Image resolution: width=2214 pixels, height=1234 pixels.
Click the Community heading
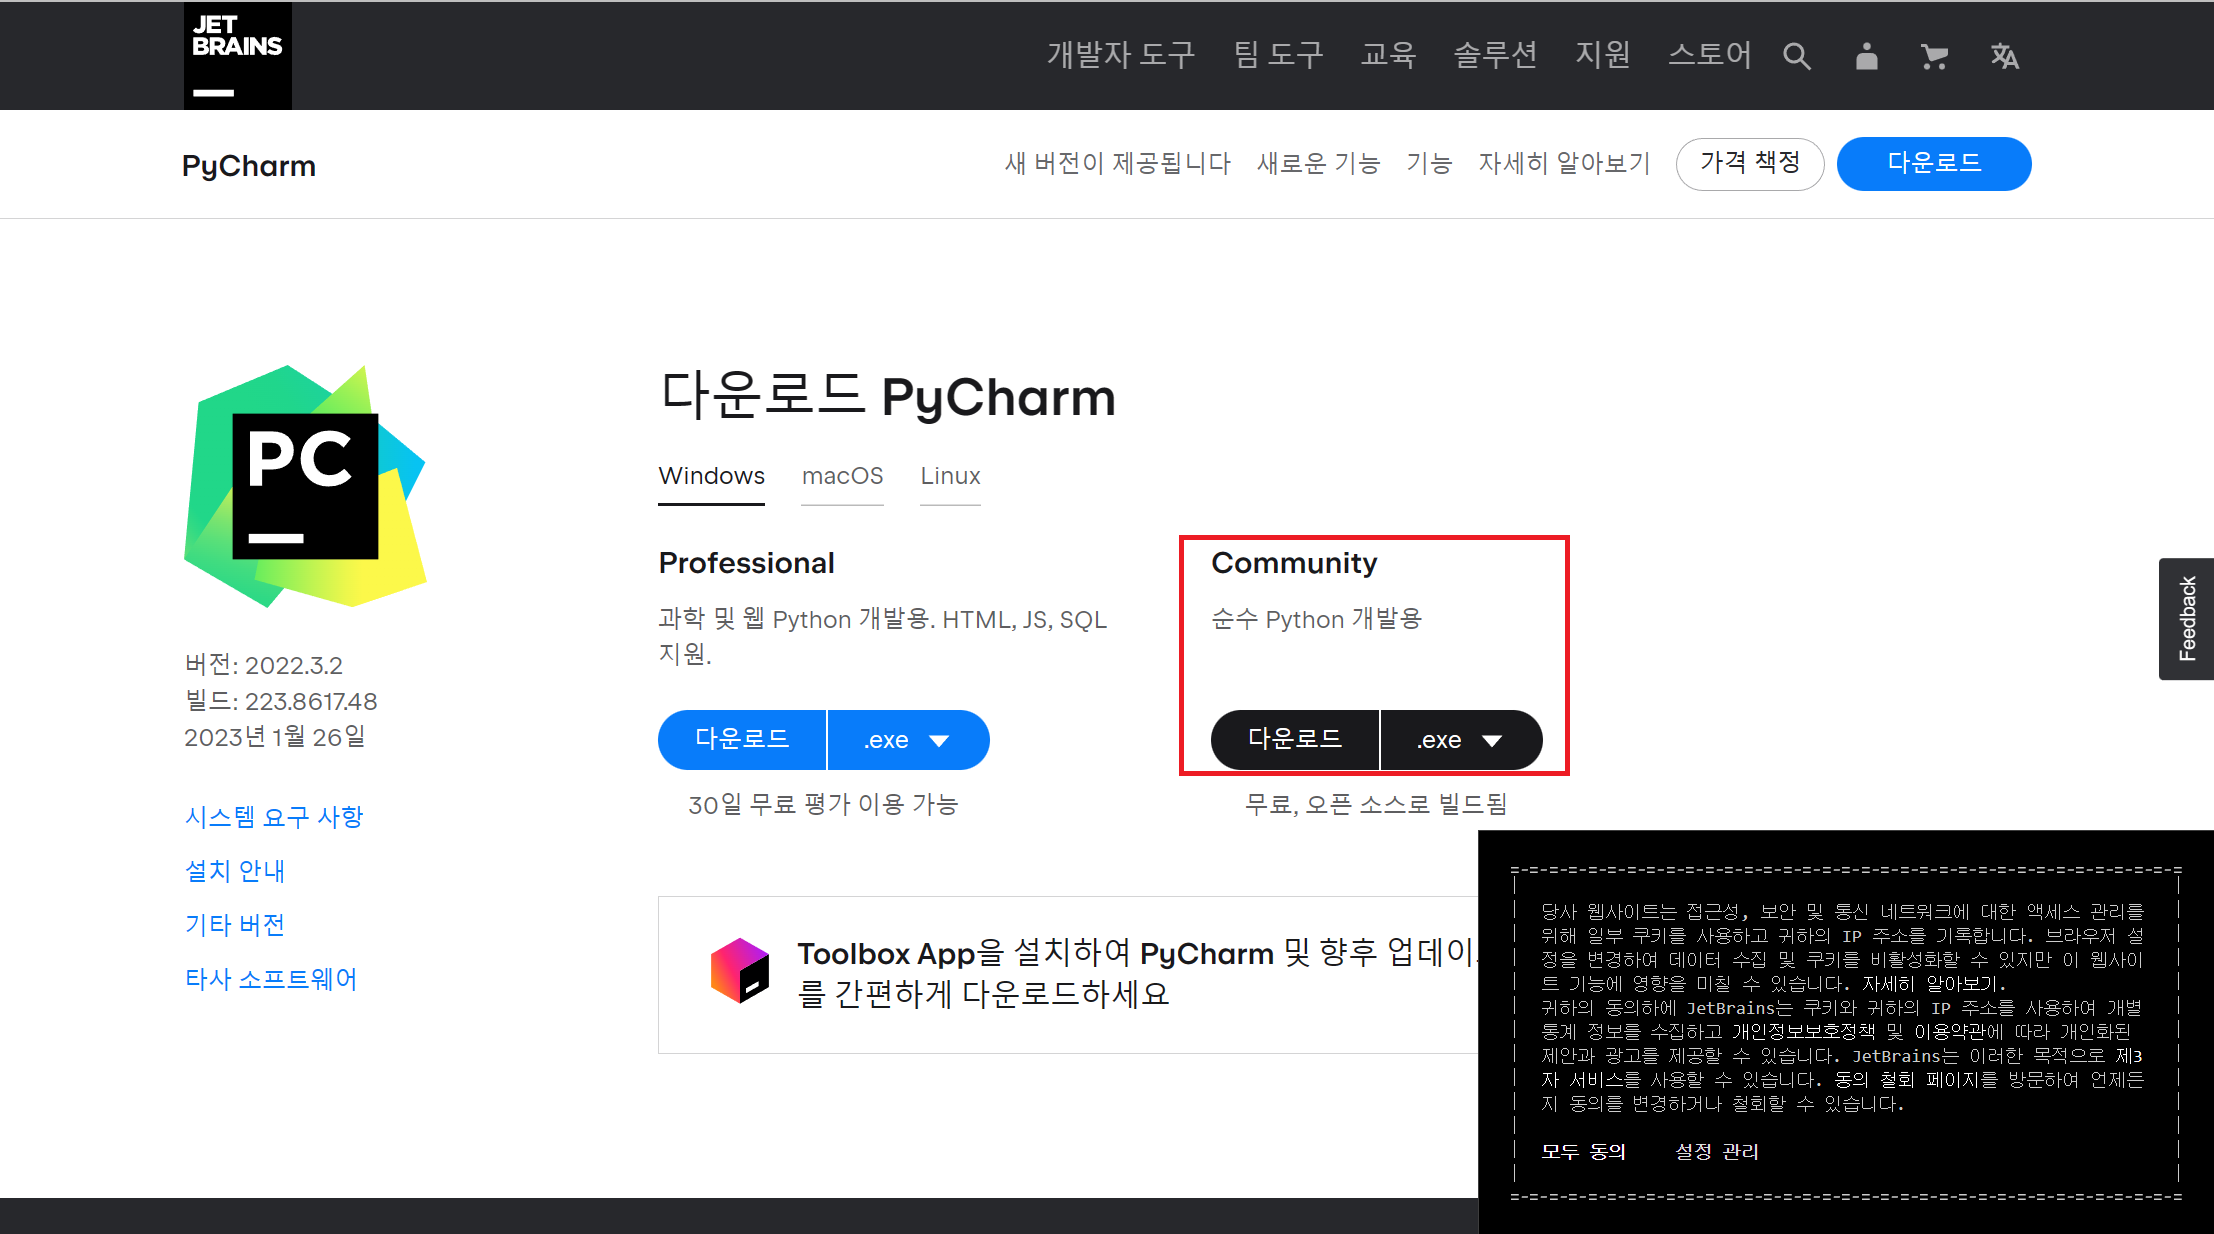[x=1294, y=563]
